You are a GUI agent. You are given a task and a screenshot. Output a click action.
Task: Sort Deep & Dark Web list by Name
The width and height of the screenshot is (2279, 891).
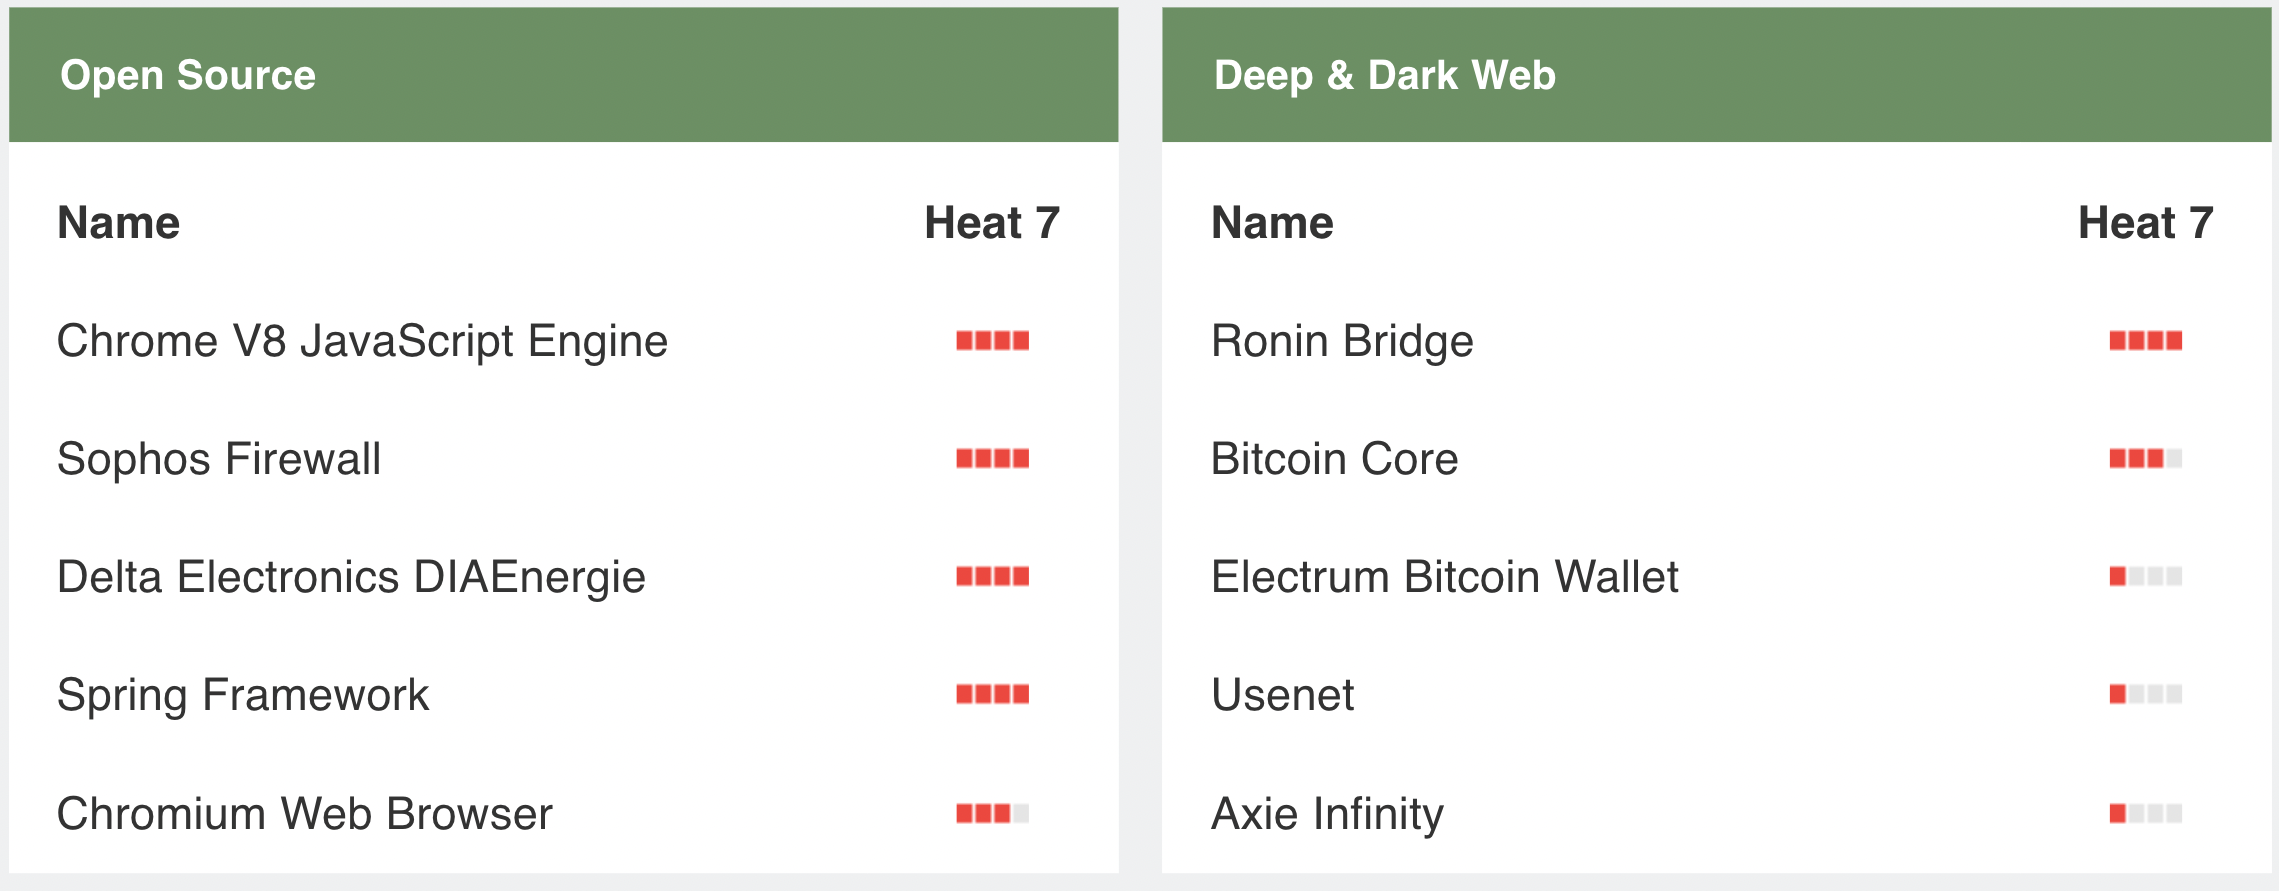pyautogui.click(x=1272, y=222)
